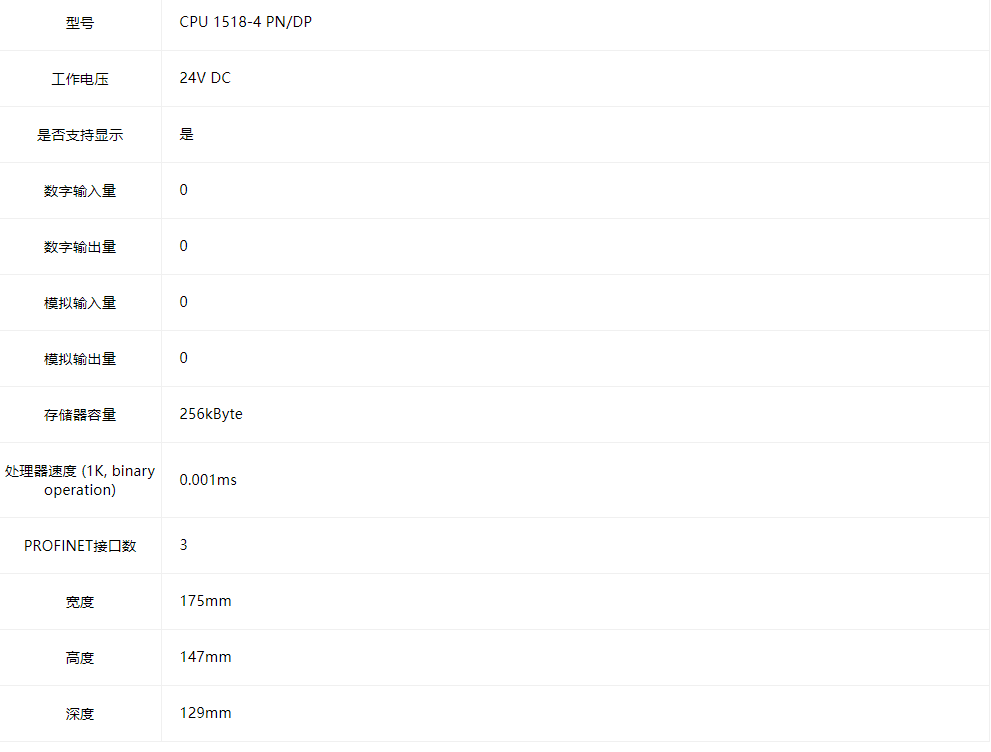This screenshot has height=752, width=991.
Task: Select the 0.001ms processor speed value
Action: click(208, 480)
